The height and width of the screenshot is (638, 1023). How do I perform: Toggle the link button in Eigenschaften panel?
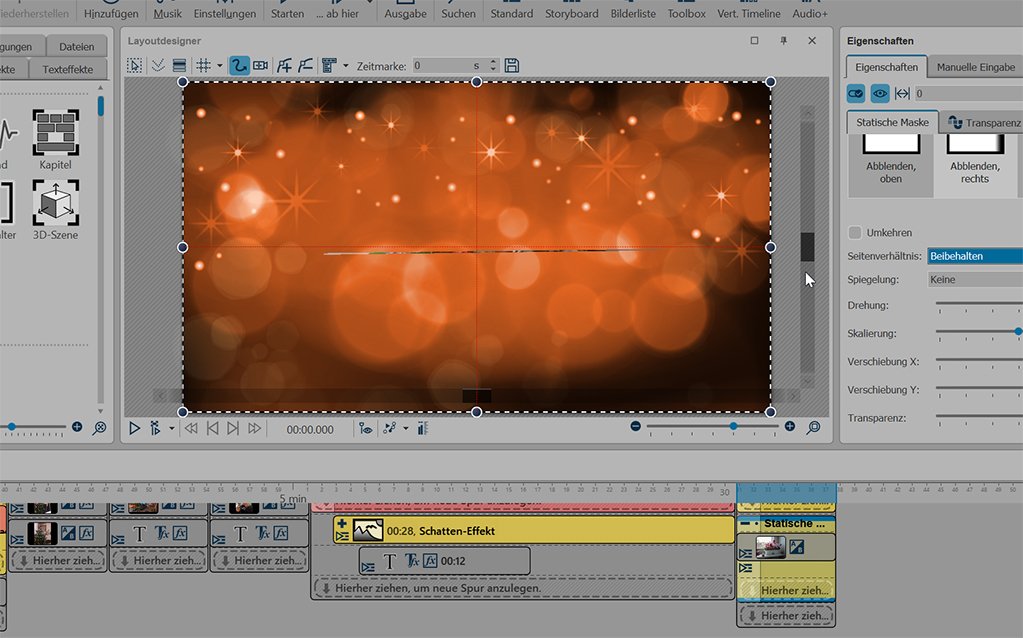click(x=856, y=93)
